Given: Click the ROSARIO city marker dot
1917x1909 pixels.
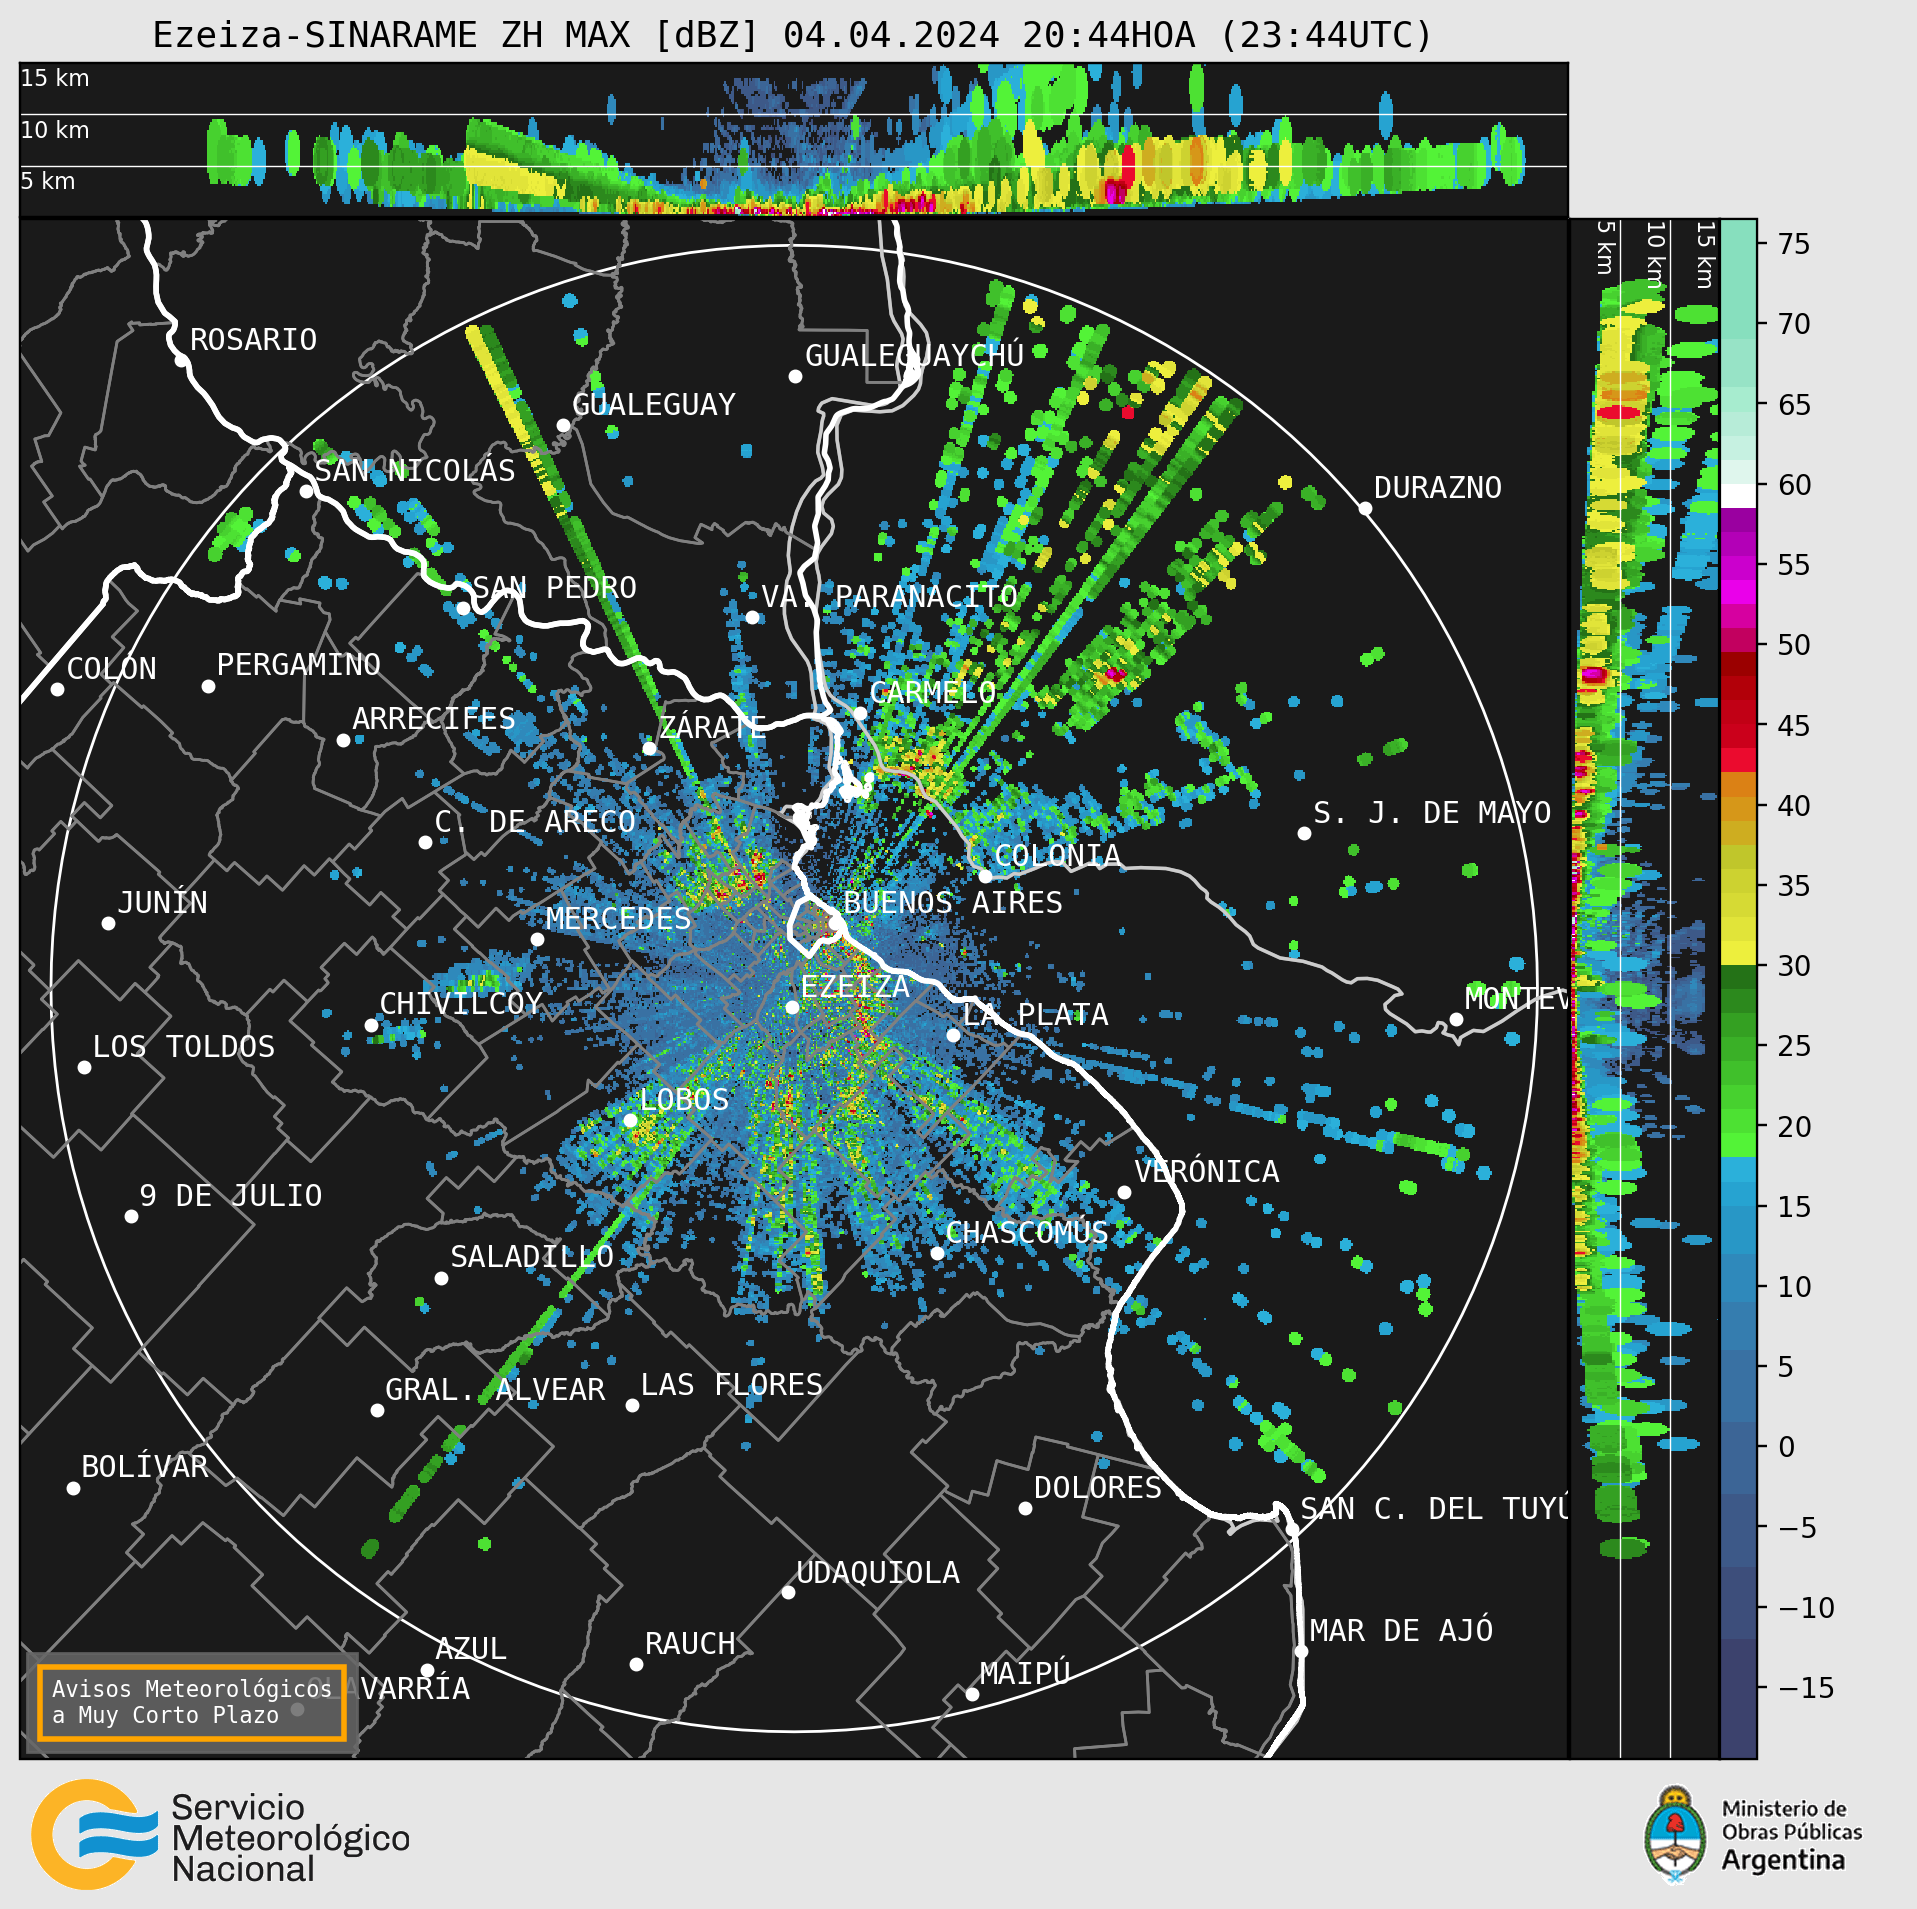Looking at the screenshot, I should tap(181, 361).
